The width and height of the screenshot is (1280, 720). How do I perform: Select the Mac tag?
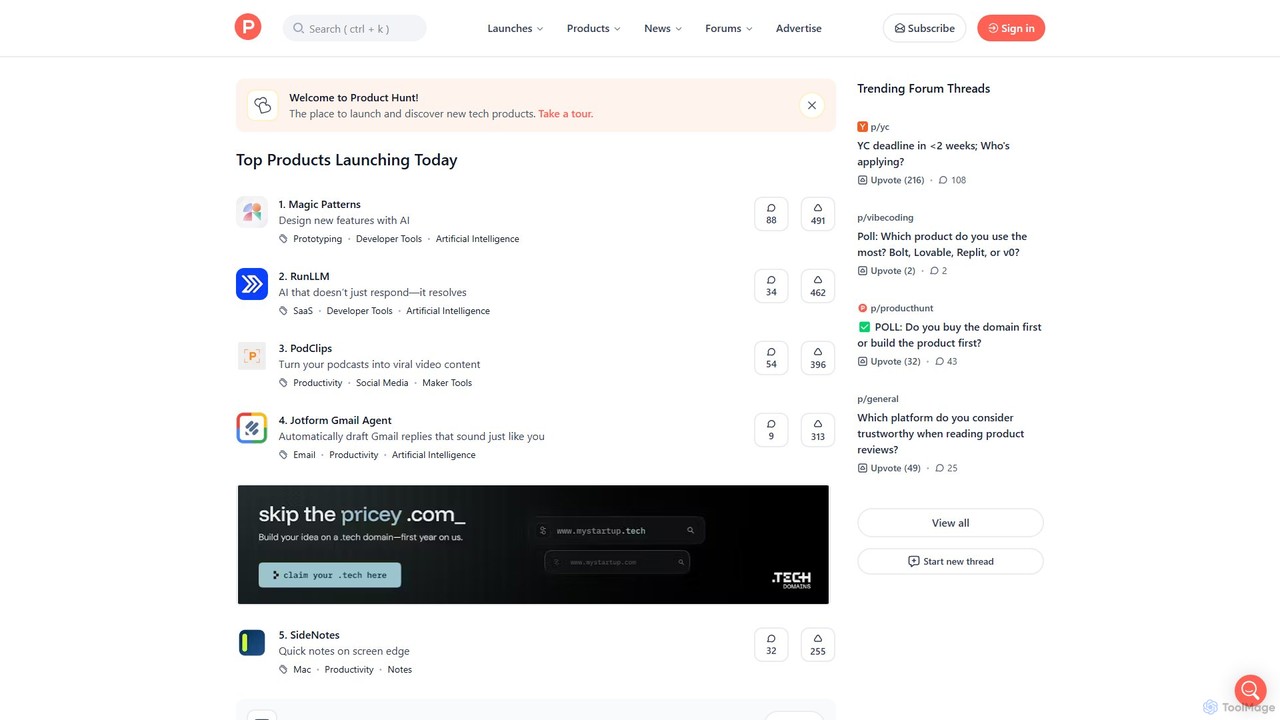tap(302, 670)
